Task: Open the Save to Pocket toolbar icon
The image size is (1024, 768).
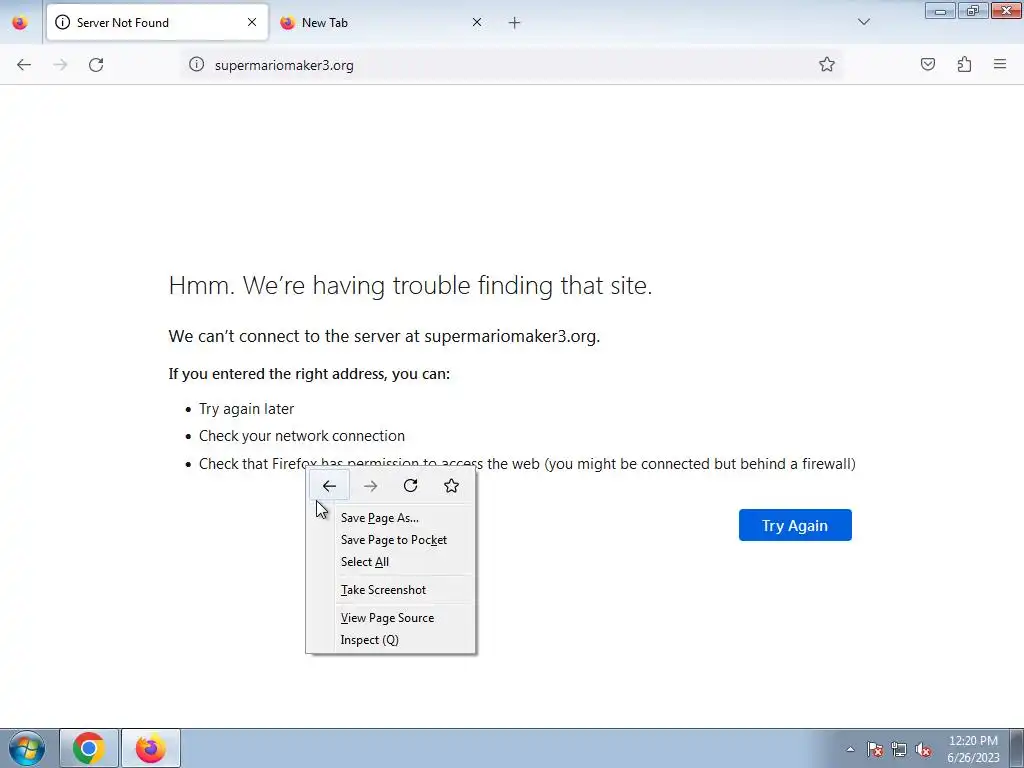Action: click(x=928, y=64)
